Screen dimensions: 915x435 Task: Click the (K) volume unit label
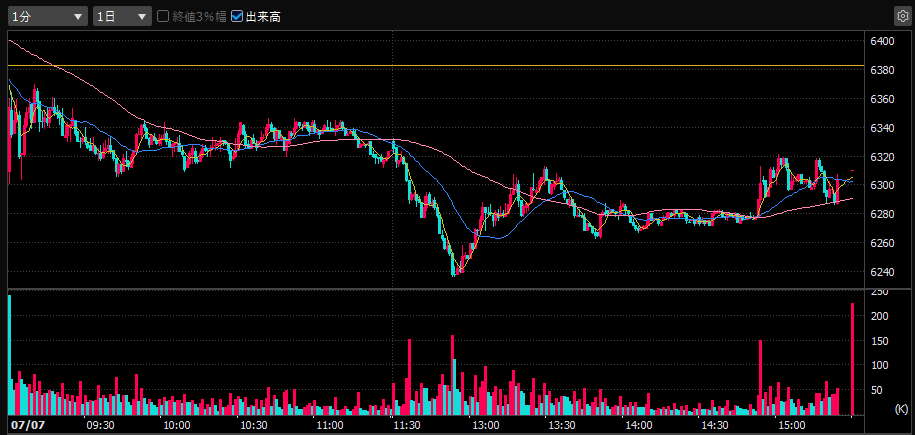[902, 408]
